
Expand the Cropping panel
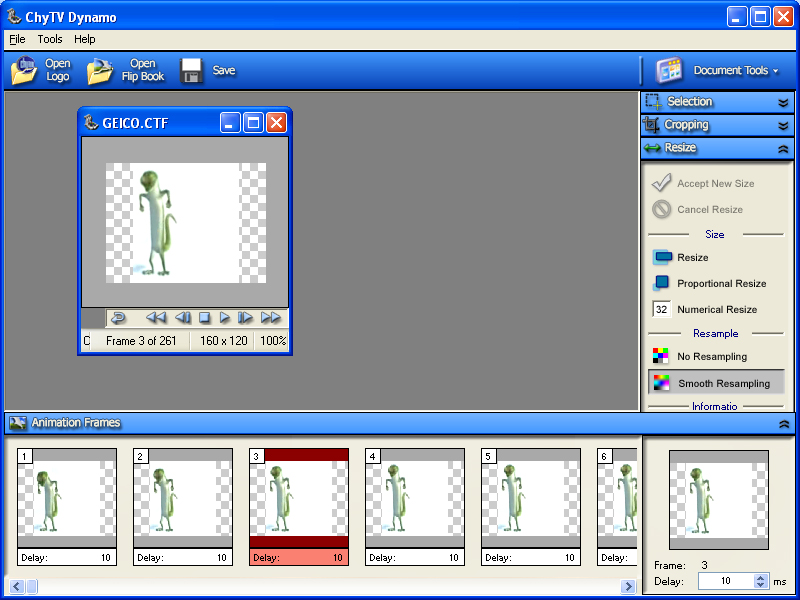[783, 126]
